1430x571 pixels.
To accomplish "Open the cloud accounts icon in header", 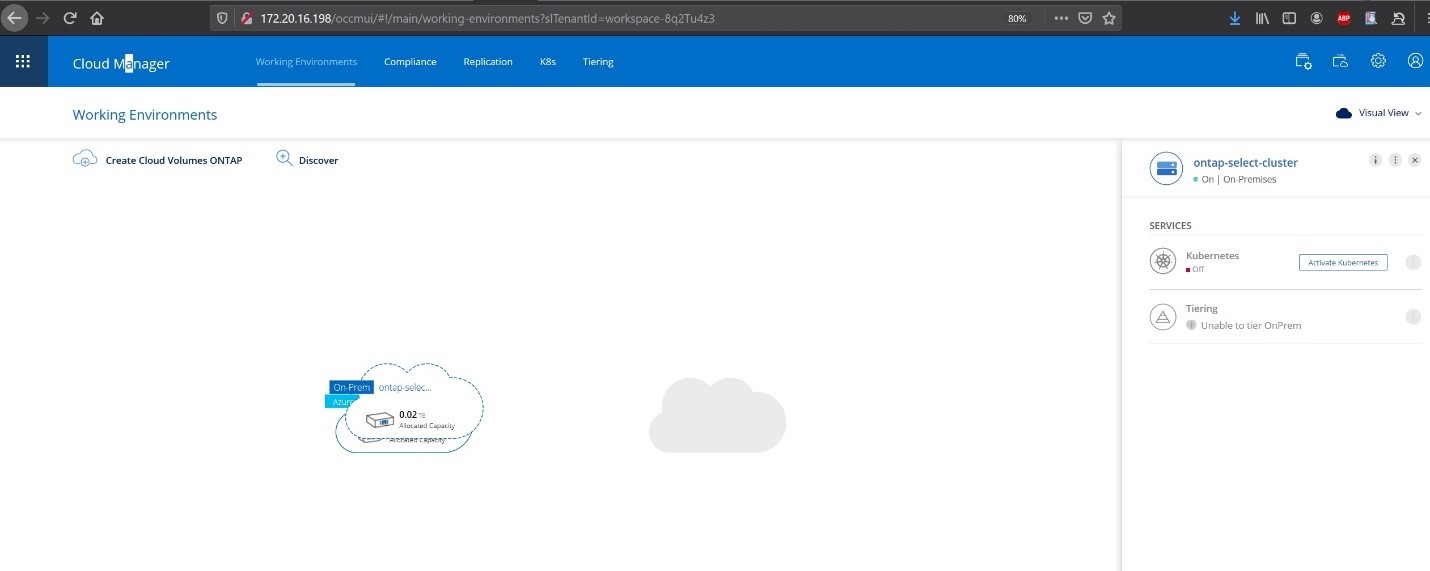I will click(x=1340, y=61).
